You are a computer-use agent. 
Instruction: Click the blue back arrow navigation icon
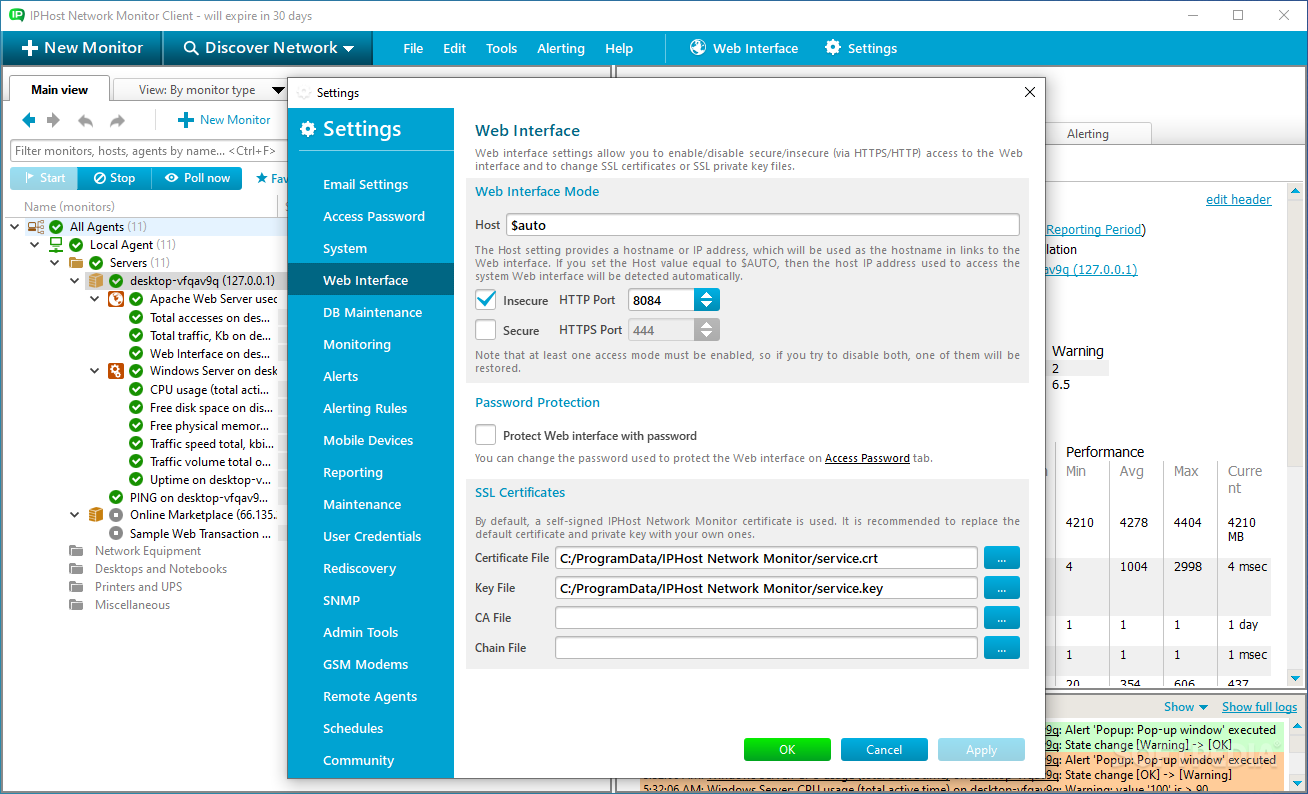coord(28,120)
